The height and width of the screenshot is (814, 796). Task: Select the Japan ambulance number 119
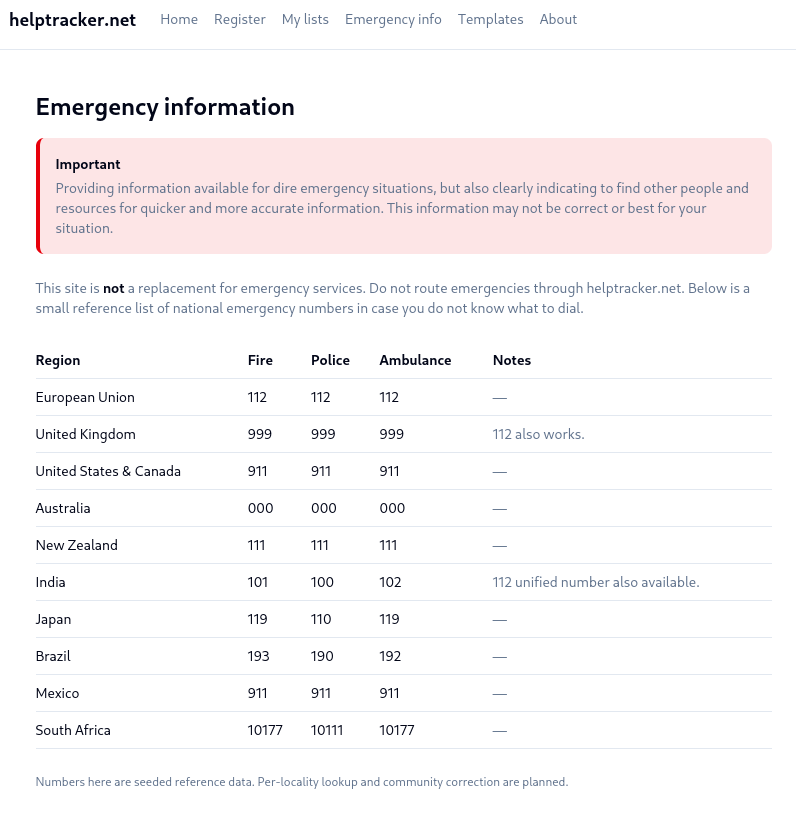(389, 619)
